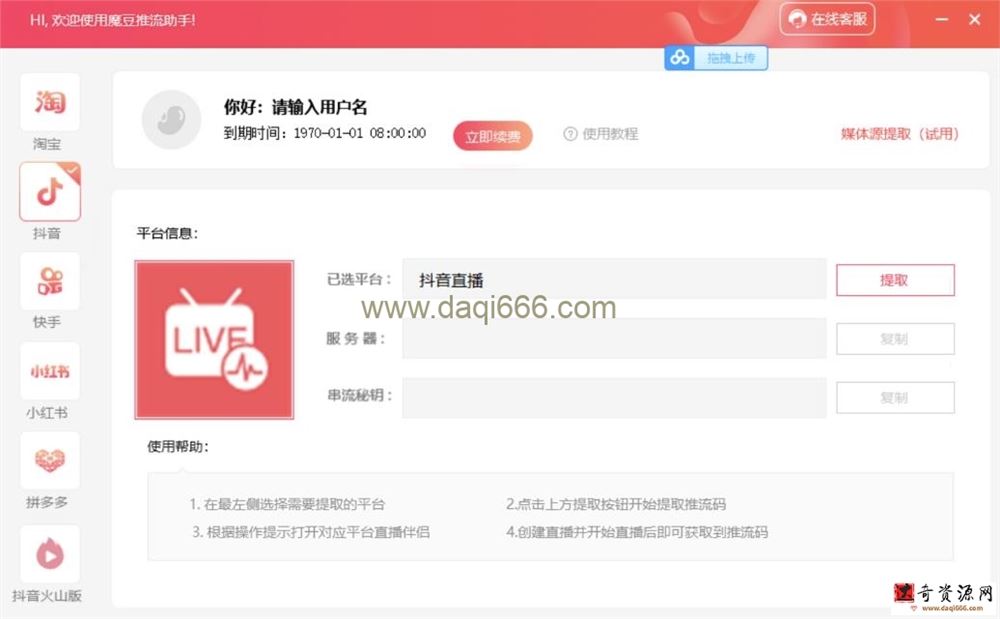Open the 使用教程 tutorial link
This screenshot has width=1000, height=619.
coord(610,134)
